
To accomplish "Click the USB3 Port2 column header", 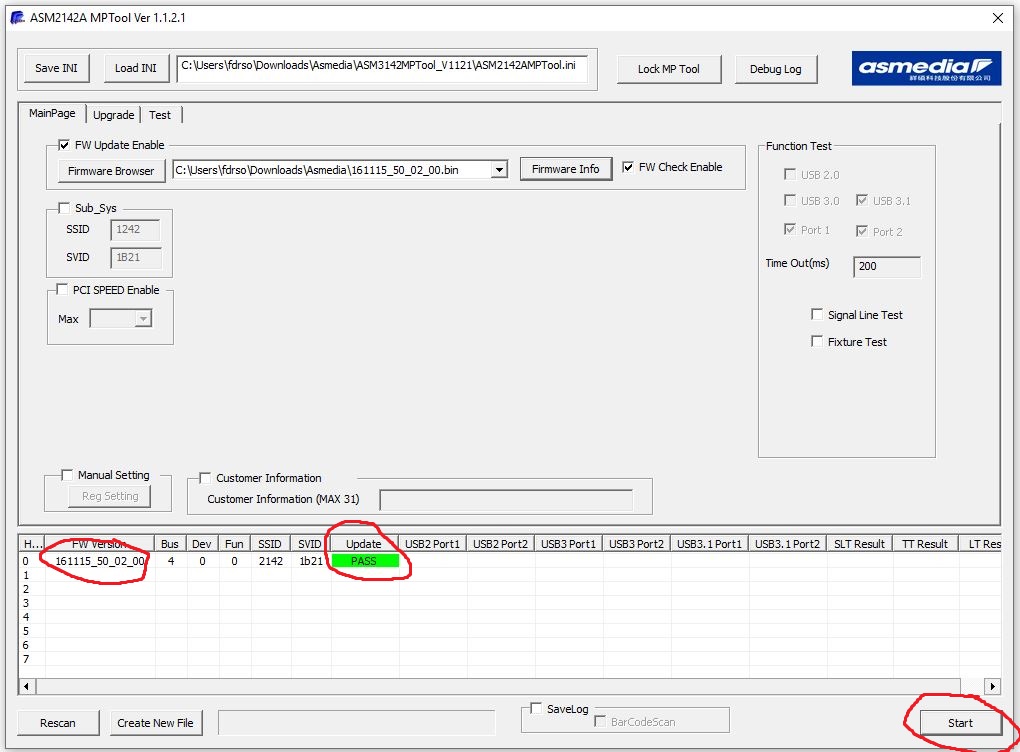I will [636, 544].
